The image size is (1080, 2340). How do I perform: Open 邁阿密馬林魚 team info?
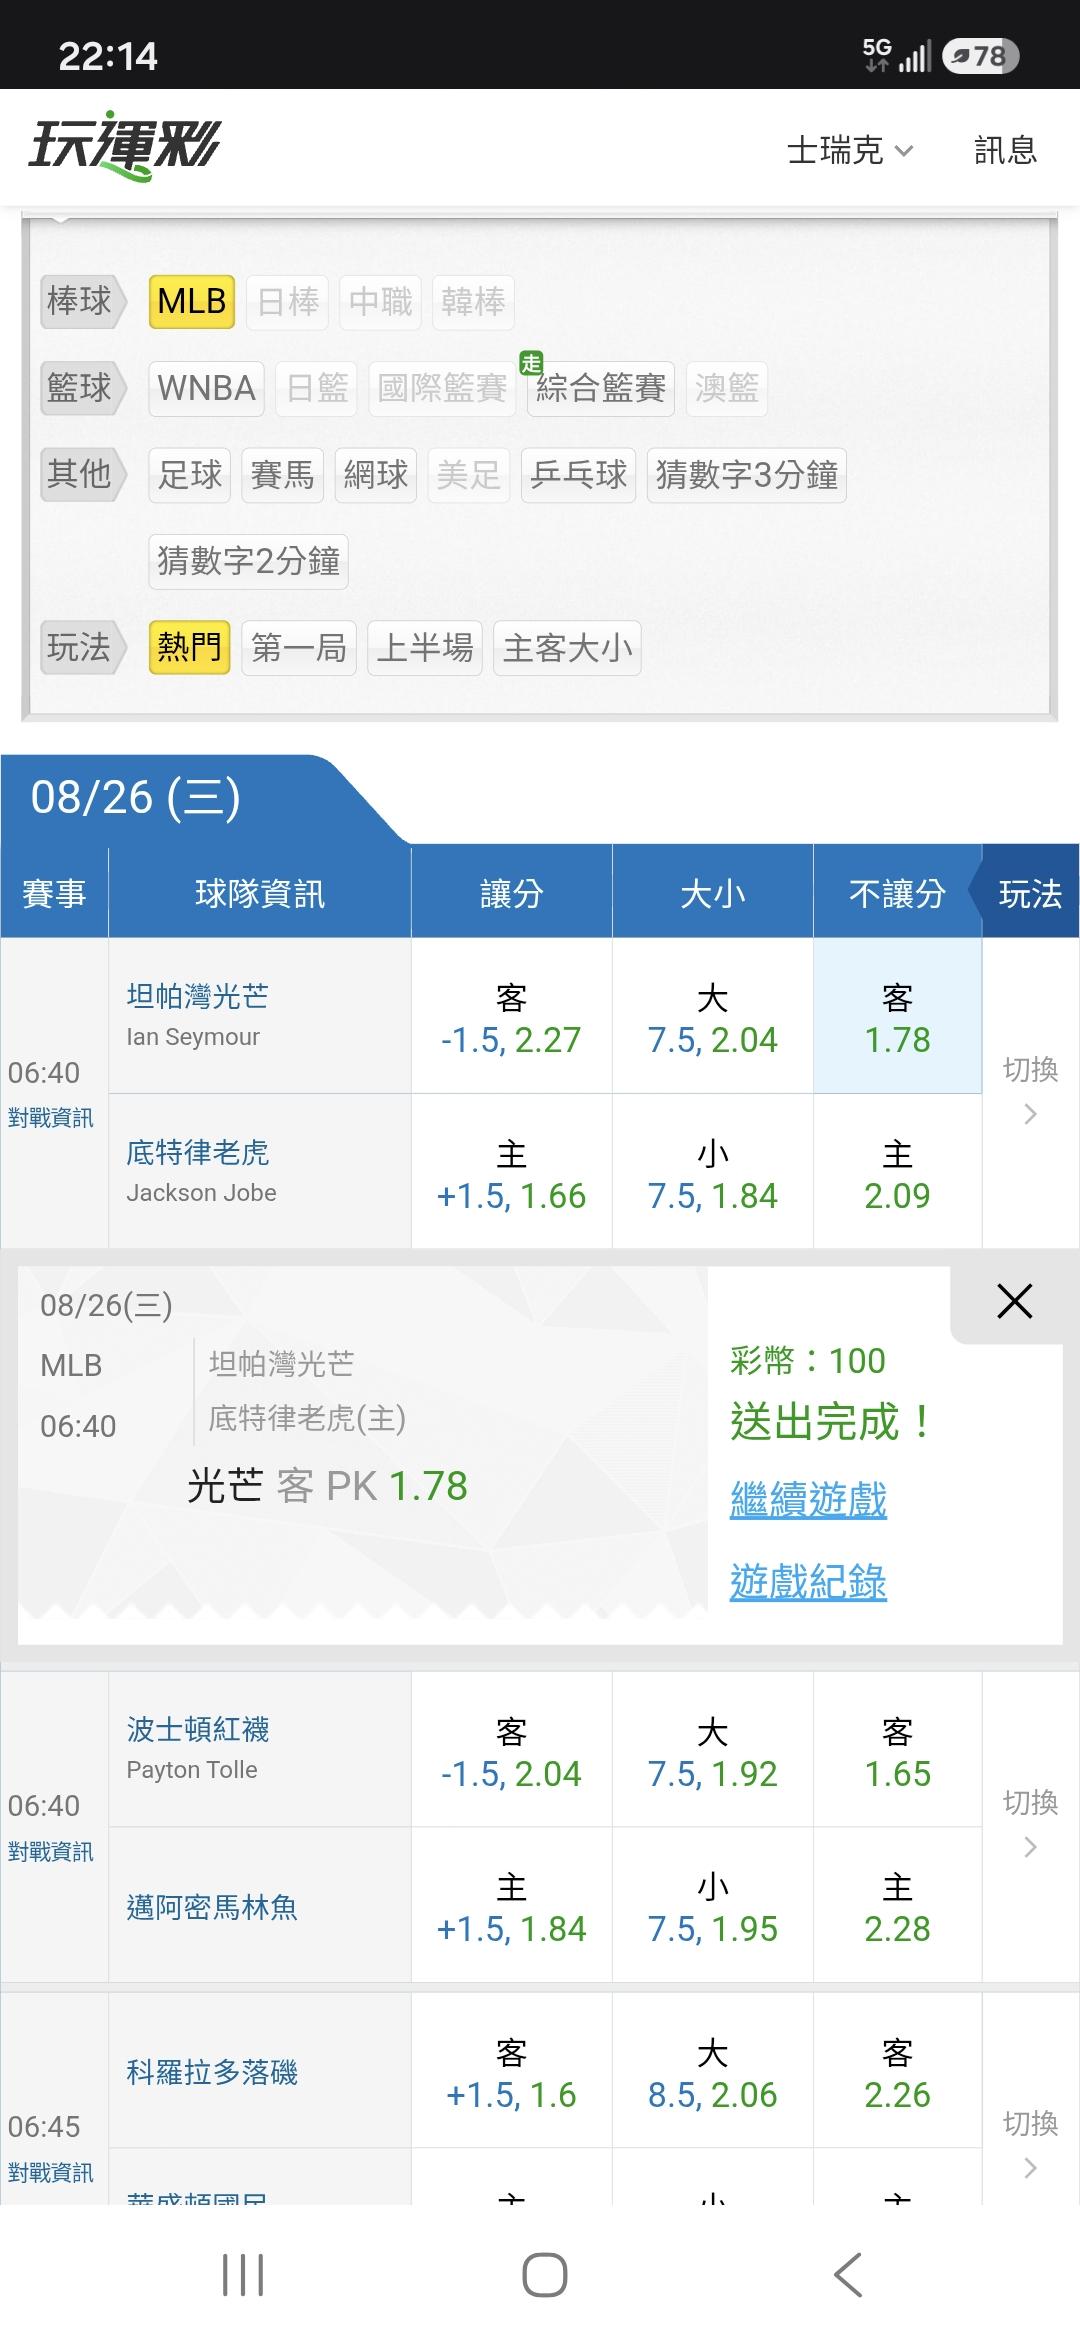point(212,1907)
